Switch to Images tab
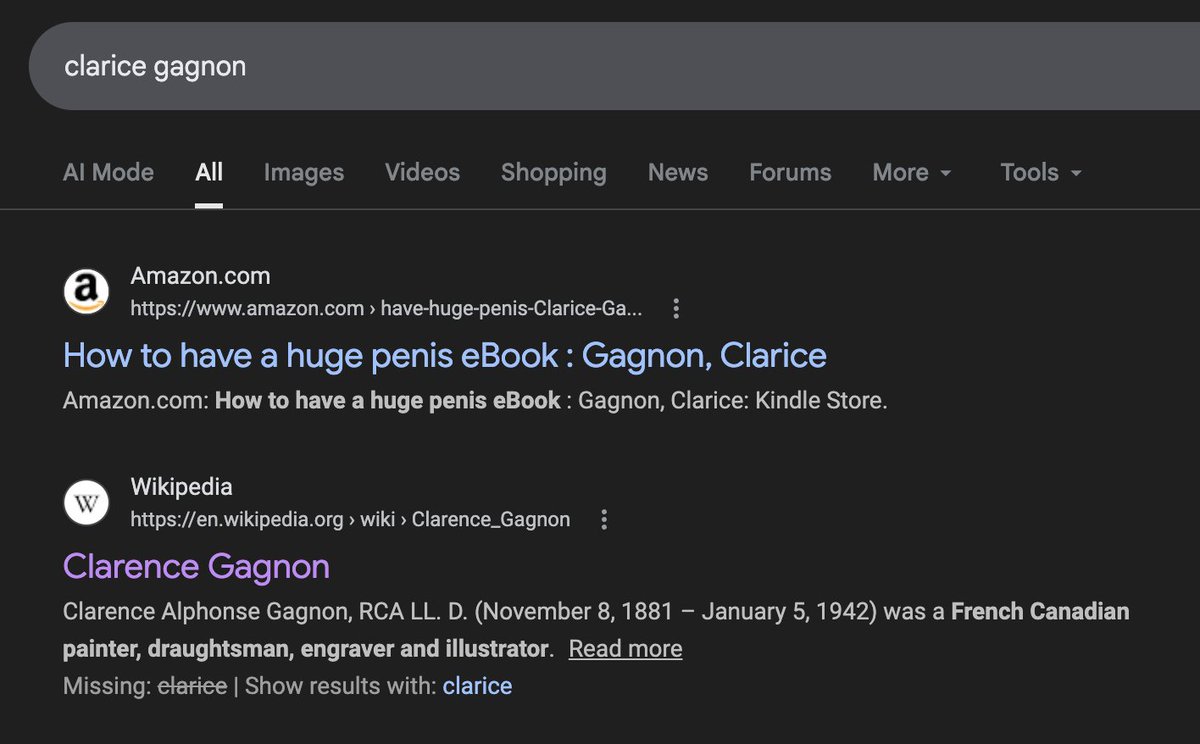Viewport: 1200px width, 744px height. 304,172
